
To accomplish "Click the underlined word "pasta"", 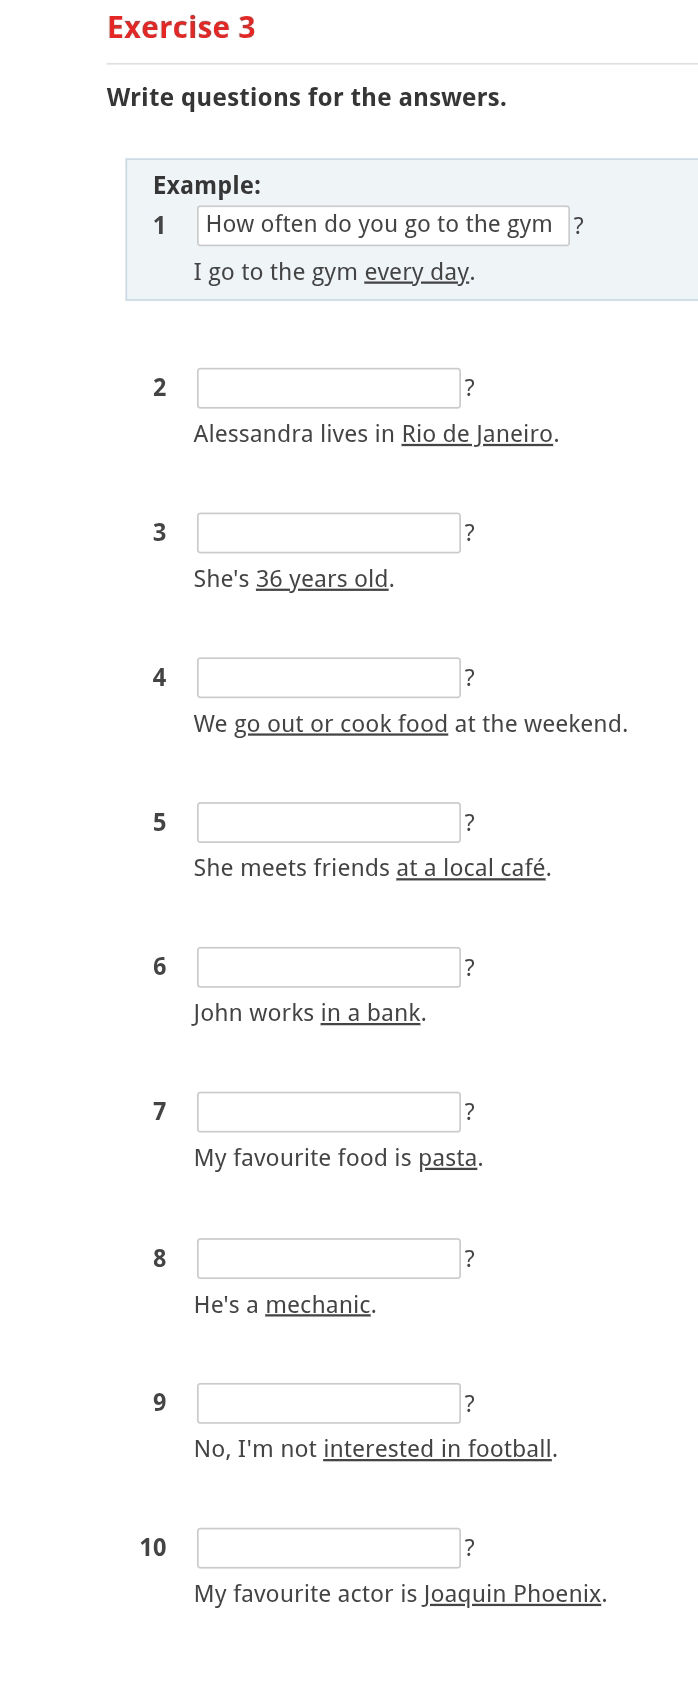I will coord(447,1158).
